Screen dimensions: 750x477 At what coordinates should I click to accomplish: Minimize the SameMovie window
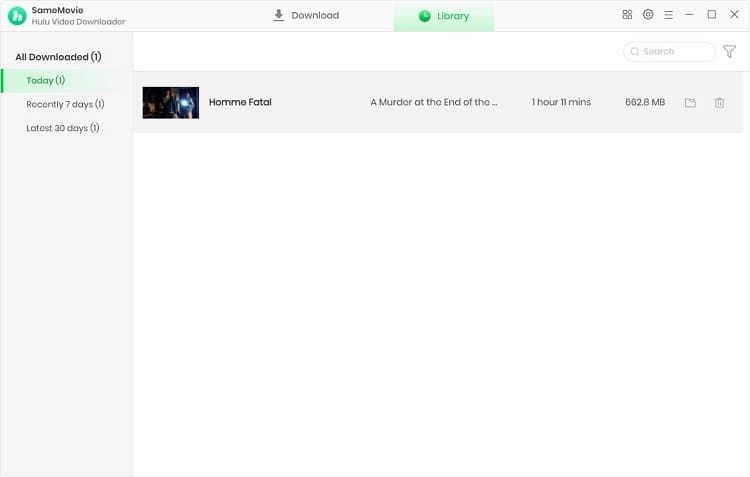[689, 15]
